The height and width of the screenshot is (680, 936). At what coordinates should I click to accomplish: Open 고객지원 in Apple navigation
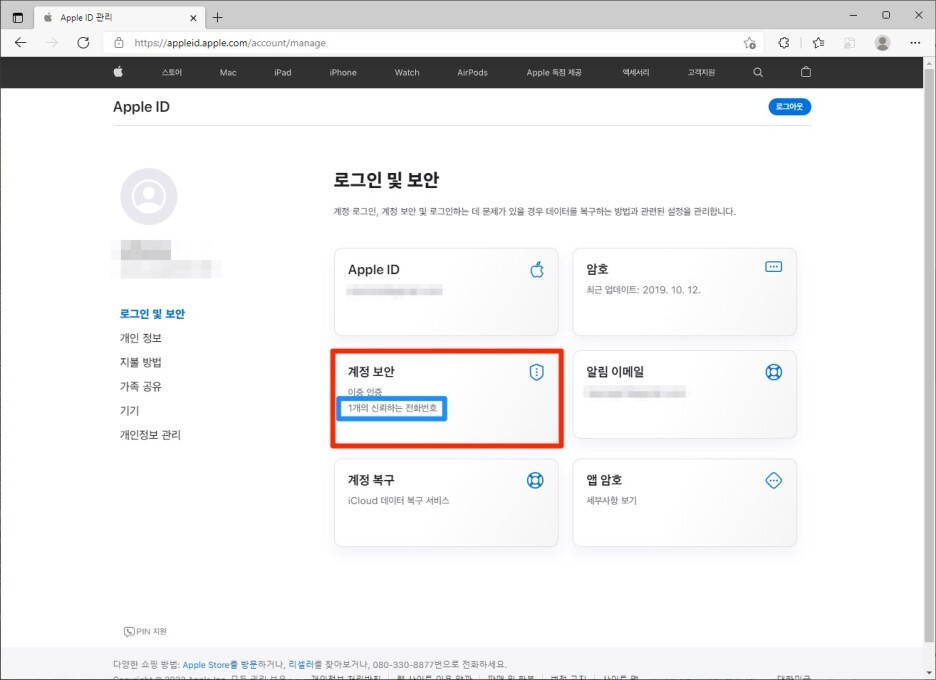point(701,72)
